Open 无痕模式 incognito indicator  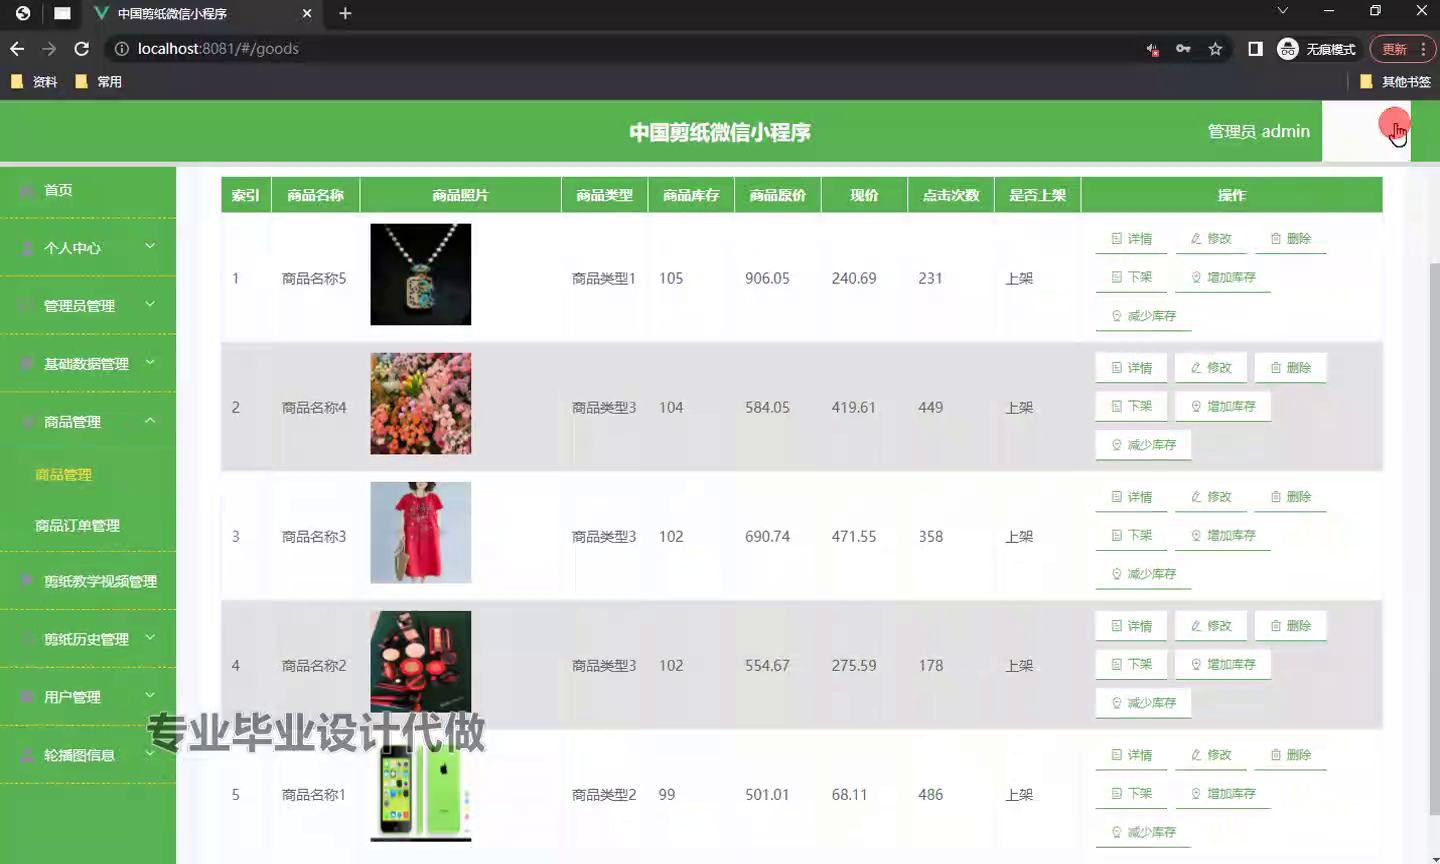click(1317, 49)
